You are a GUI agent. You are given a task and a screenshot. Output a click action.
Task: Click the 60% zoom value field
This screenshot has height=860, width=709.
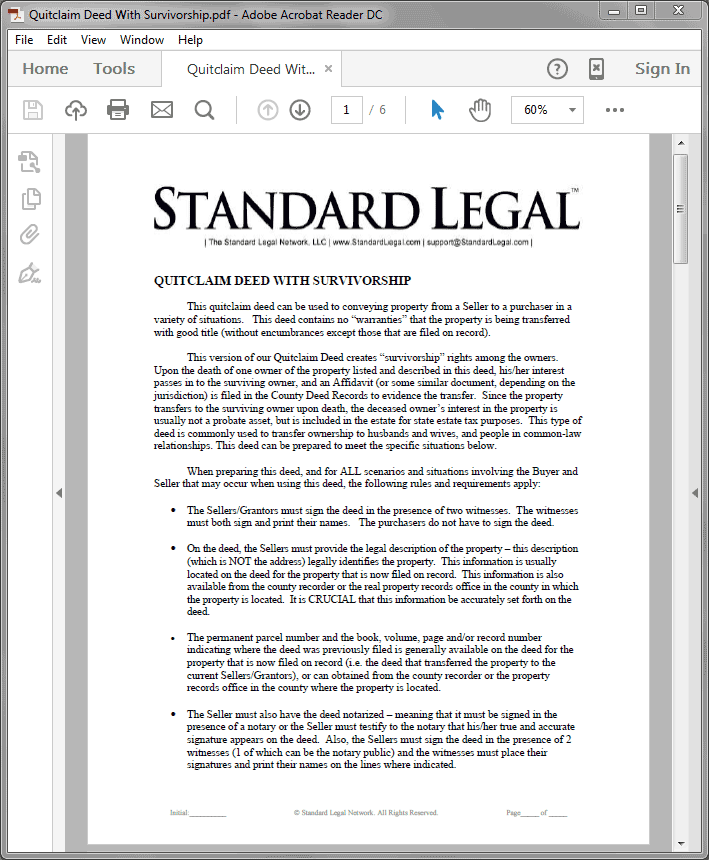(x=536, y=110)
